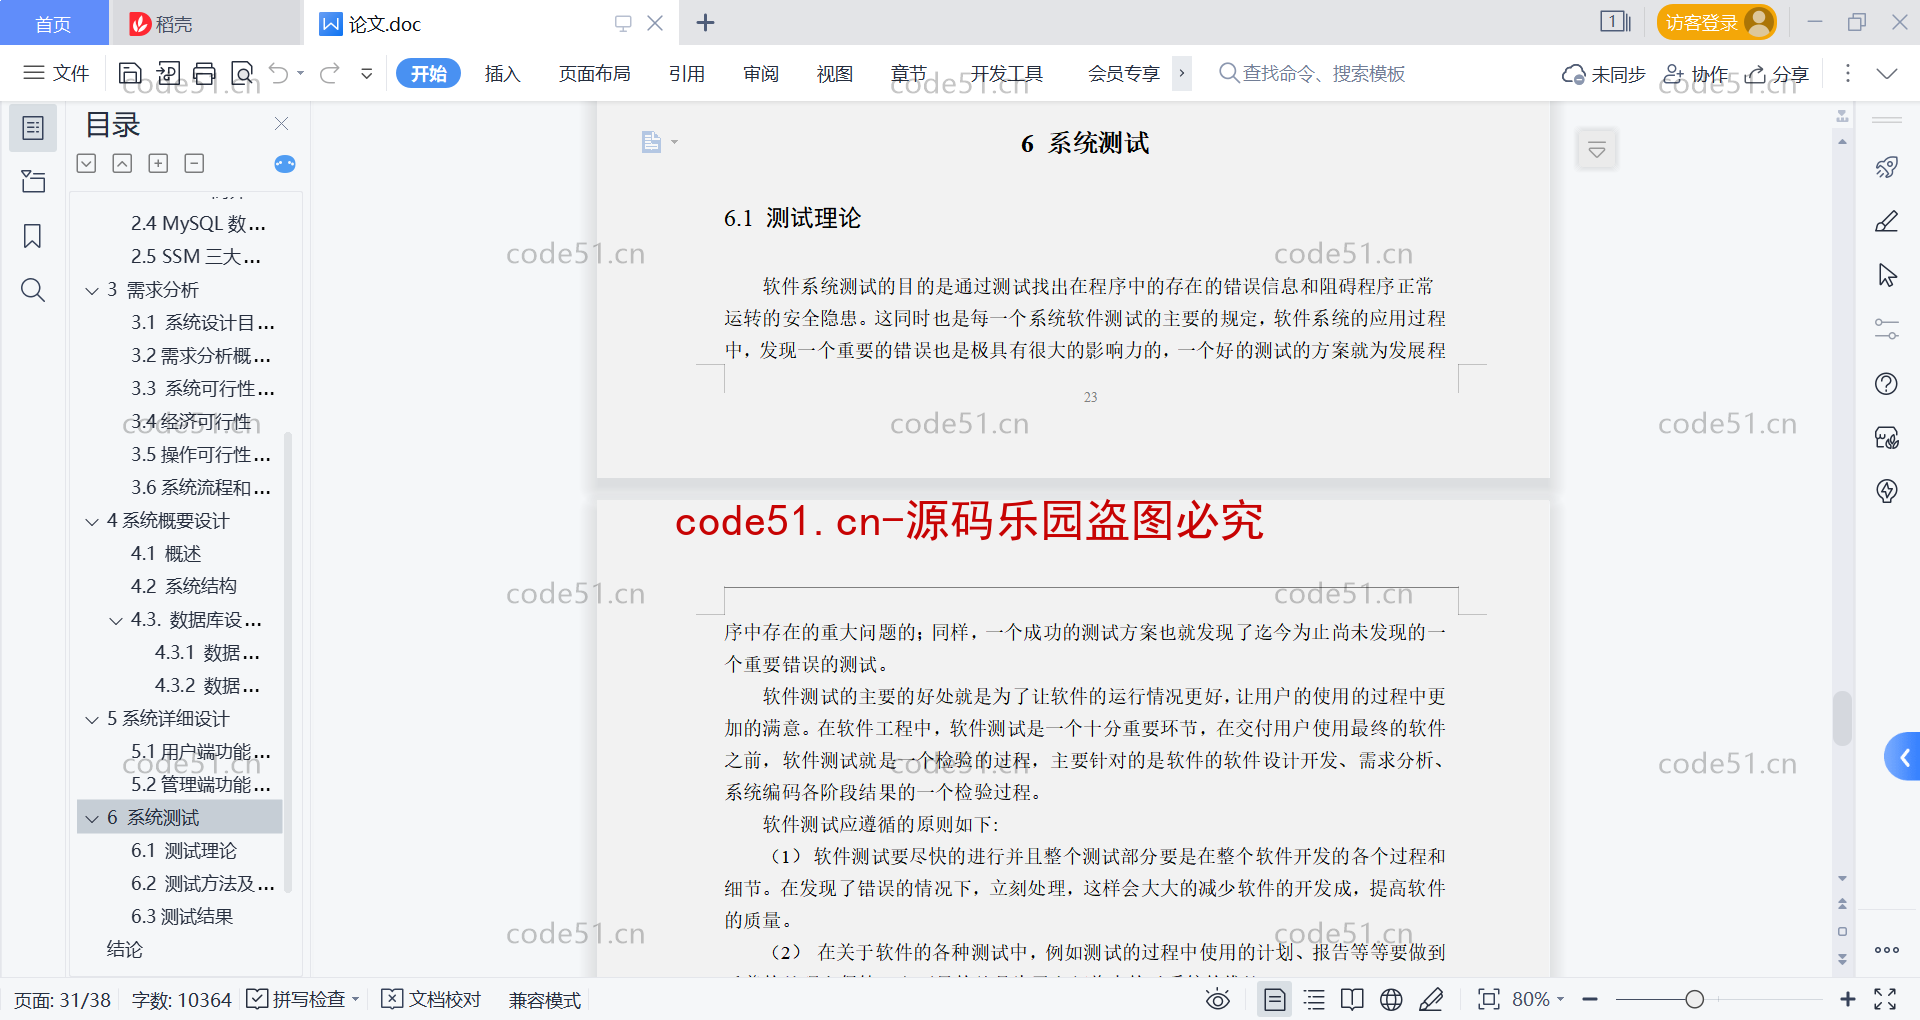Click the blue side panel arrow at right edge
Screen dimensions: 1920x1020
1904,757
